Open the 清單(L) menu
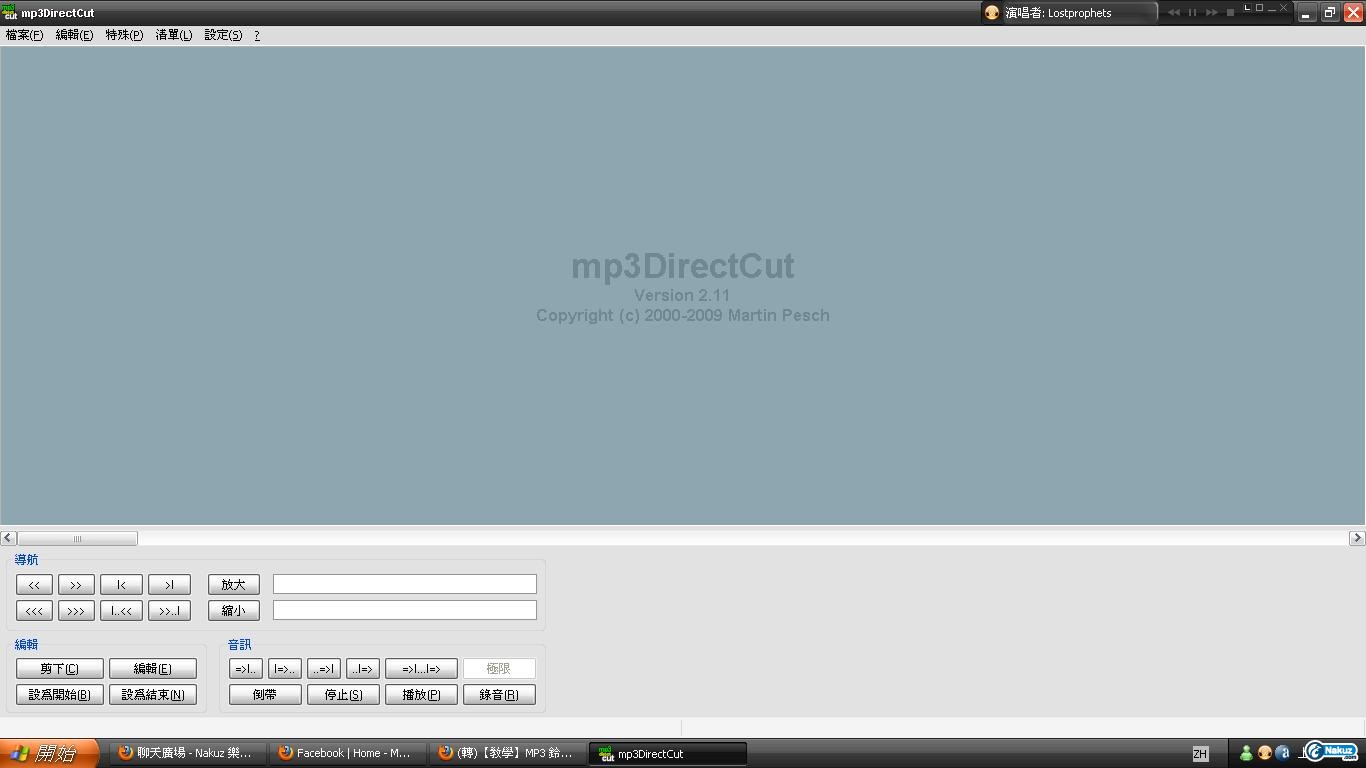The image size is (1366, 768). click(x=173, y=35)
